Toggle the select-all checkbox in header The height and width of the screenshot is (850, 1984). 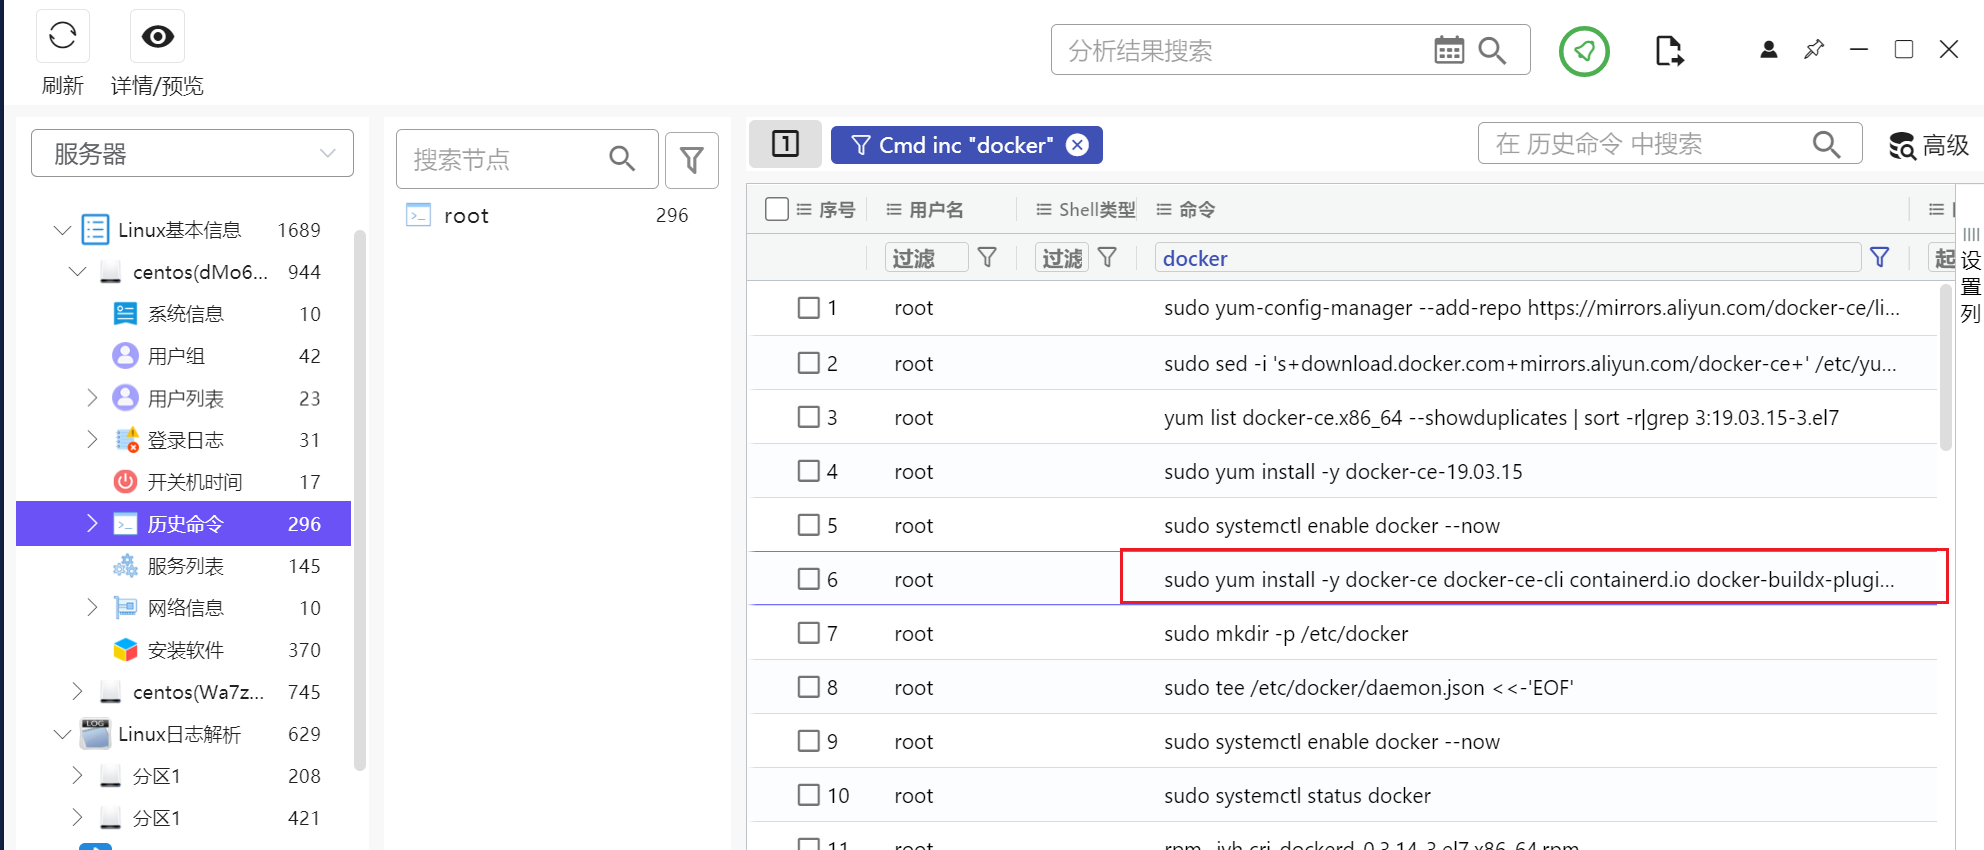click(776, 209)
